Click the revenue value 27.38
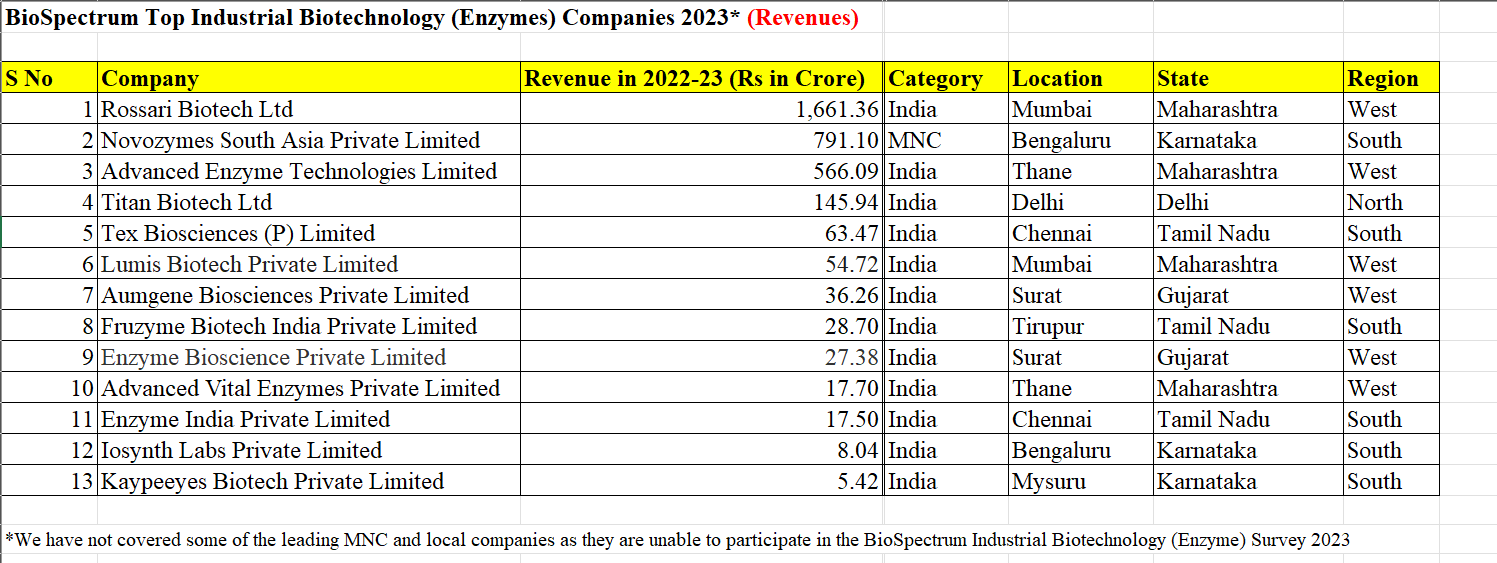 click(x=702, y=357)
